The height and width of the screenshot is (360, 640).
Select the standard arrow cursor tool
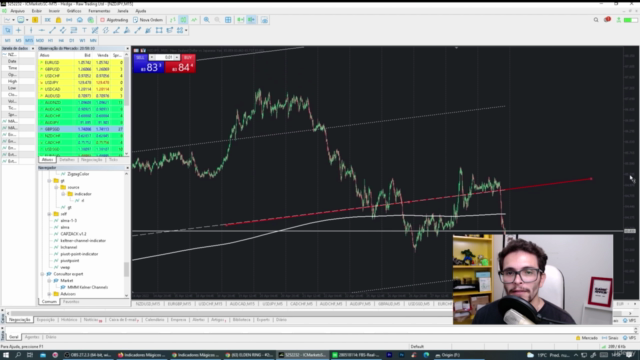(x=8, y=30)
